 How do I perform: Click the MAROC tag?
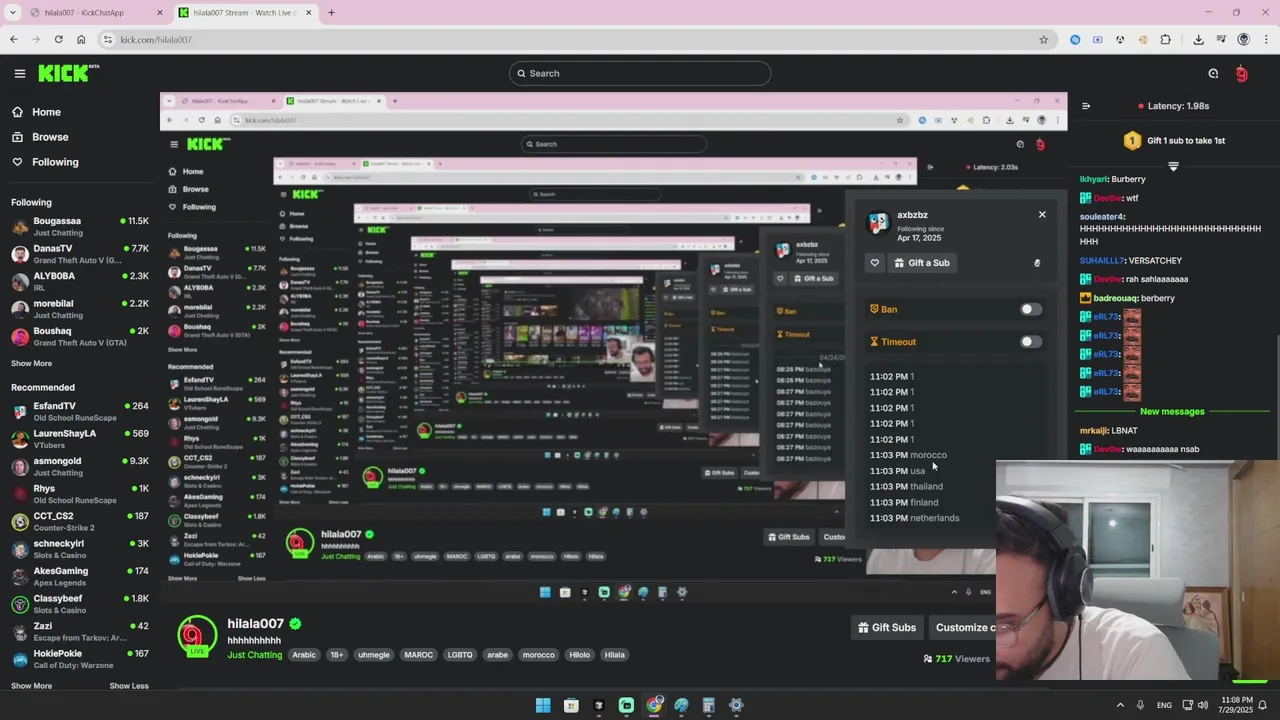pyautogui.click(x=418, y=655)
